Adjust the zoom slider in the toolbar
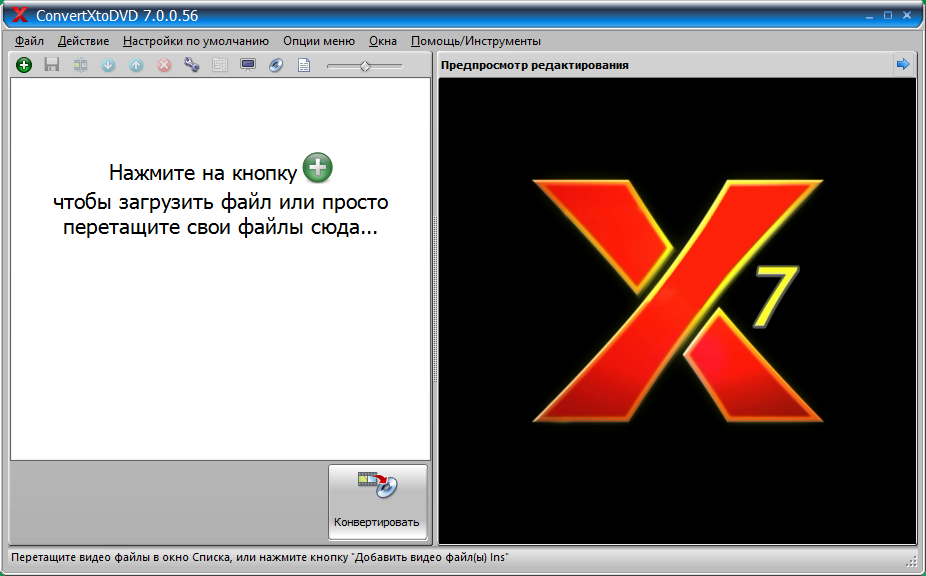This screenshot has width=926, height=576. (363, 64)
